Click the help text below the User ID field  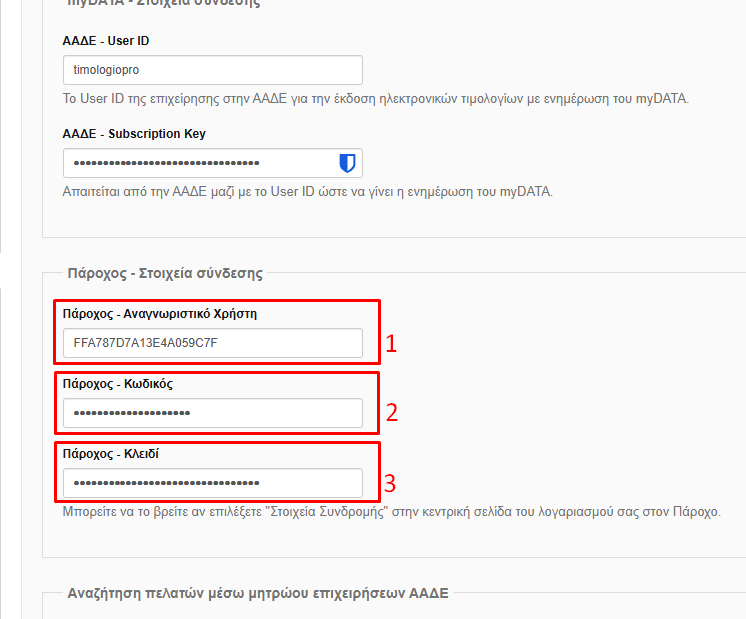point(376,99)
